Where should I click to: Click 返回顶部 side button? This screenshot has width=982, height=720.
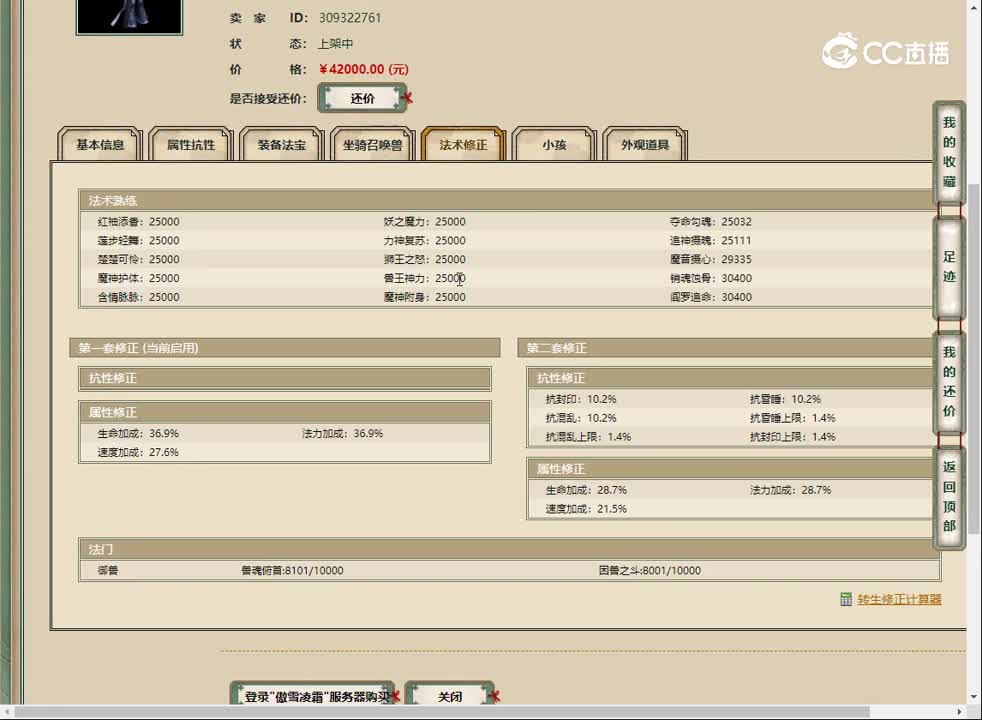pos(949,496)
